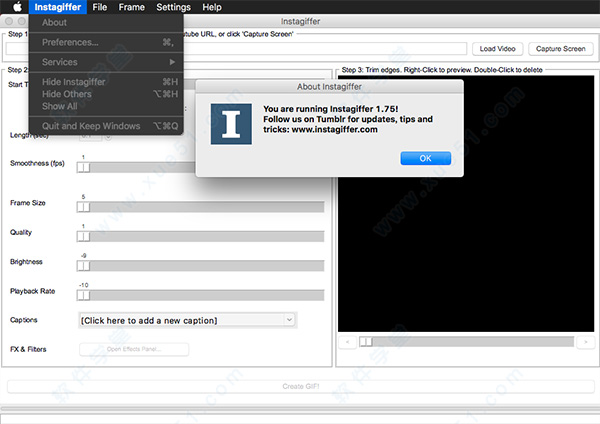Open the Help menu
Image resolution: width=600 pixels, height=424 pixels.
(x=212, y=7)
